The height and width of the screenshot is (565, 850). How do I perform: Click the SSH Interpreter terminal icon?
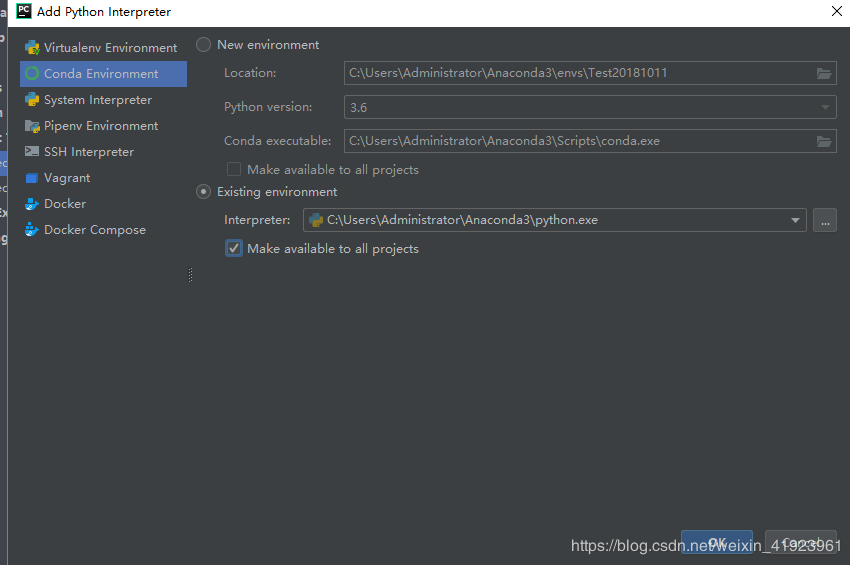point(32,151)
